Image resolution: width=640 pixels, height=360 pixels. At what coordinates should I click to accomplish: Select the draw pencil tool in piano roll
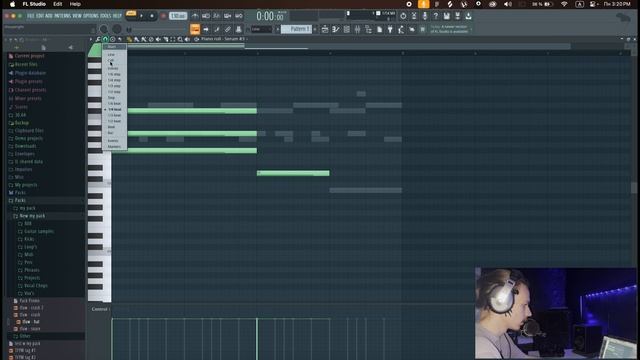point(129,39)
